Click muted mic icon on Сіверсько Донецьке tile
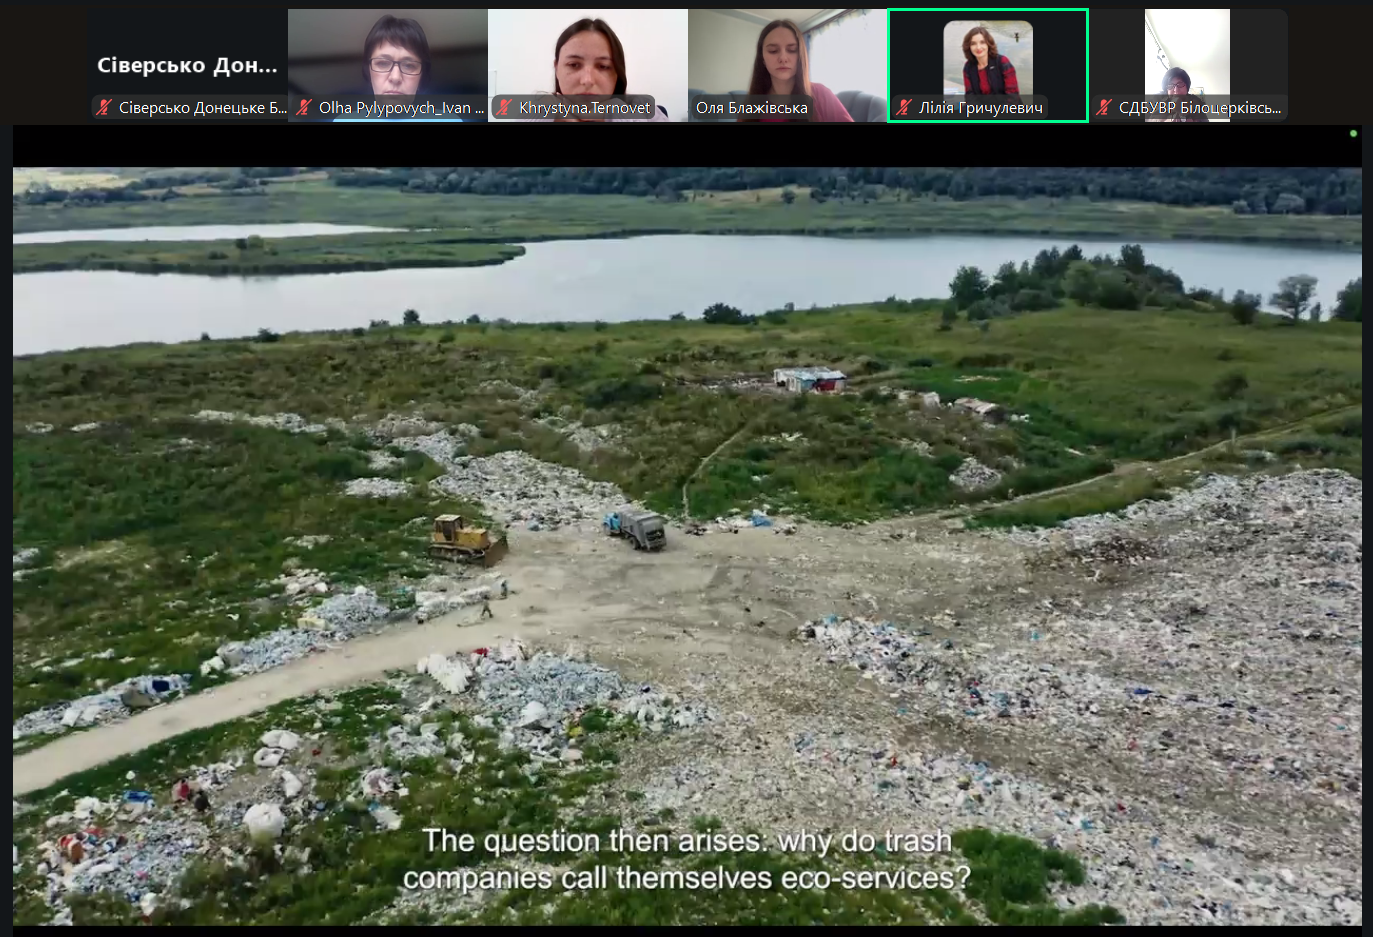The height and width of the screenshot is (937, 1373). coord(104,108)
